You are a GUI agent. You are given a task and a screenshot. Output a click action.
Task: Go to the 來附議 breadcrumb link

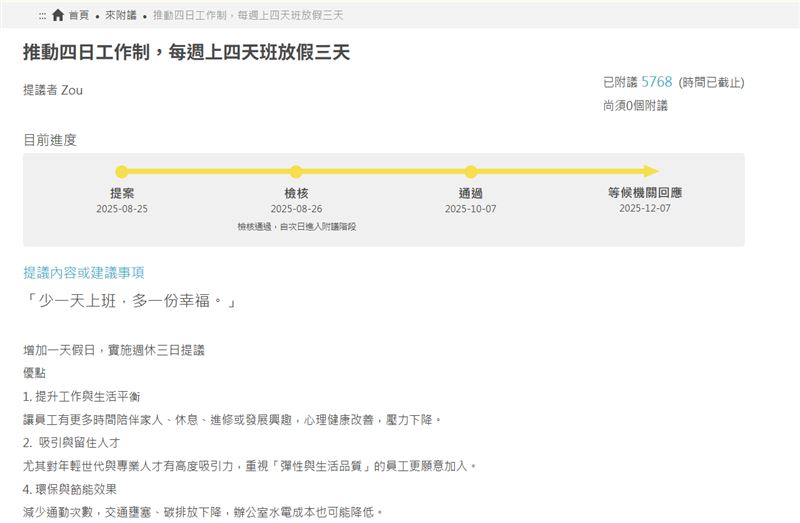click(x=119, y=15)
